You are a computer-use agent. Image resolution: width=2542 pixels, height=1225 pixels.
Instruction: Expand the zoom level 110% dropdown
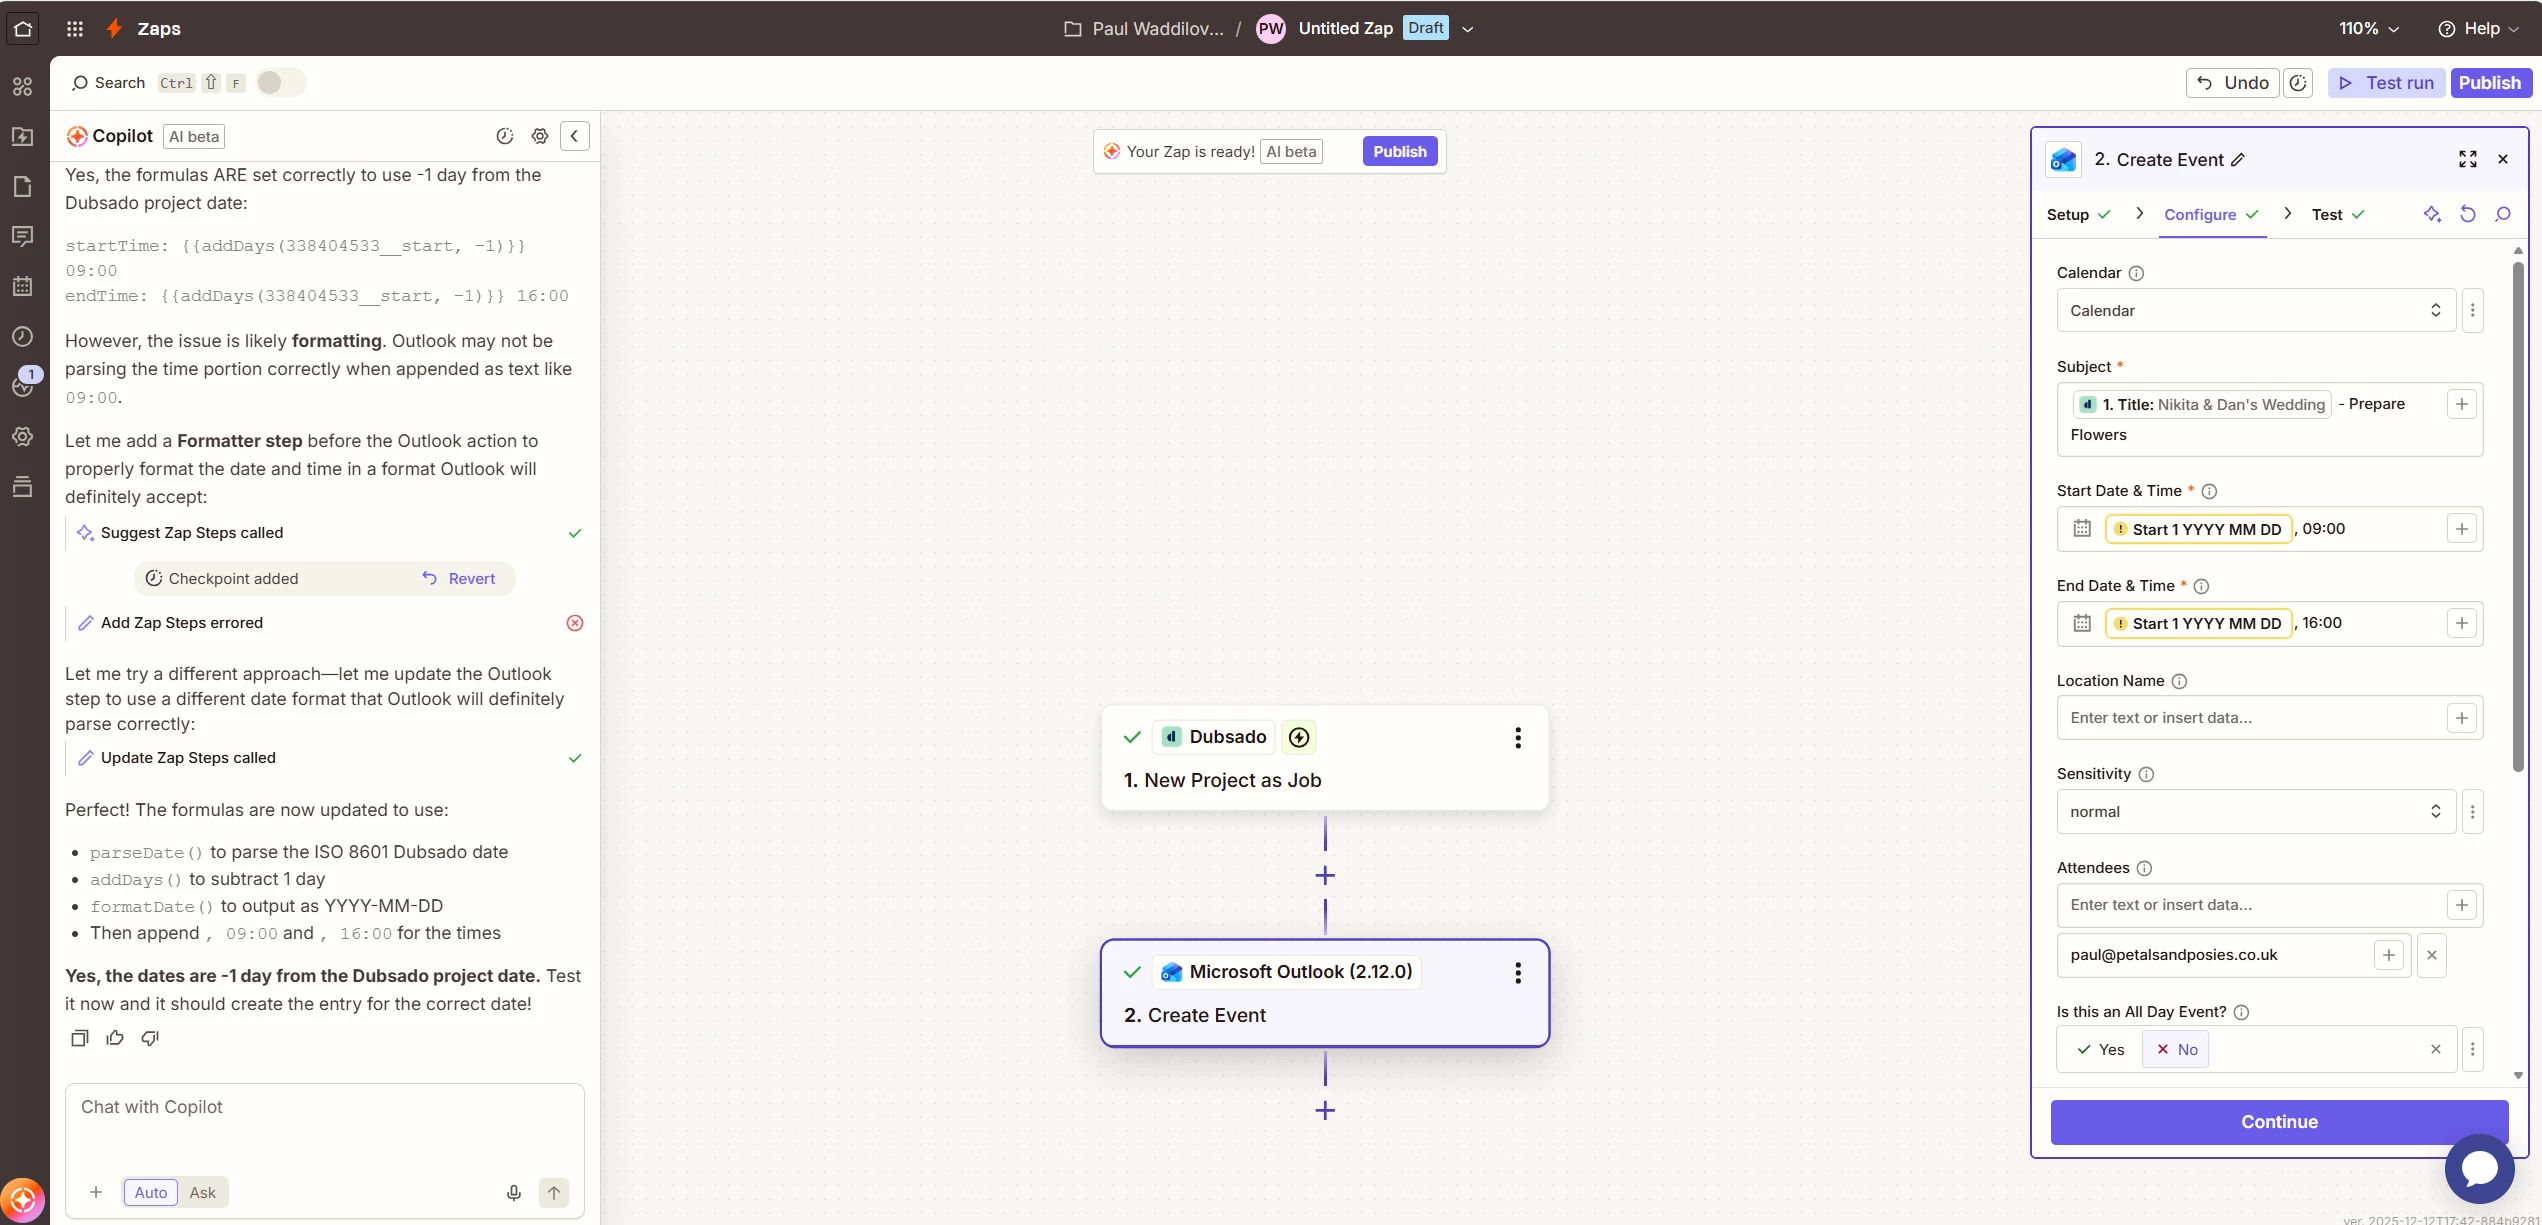point(2369,28)
